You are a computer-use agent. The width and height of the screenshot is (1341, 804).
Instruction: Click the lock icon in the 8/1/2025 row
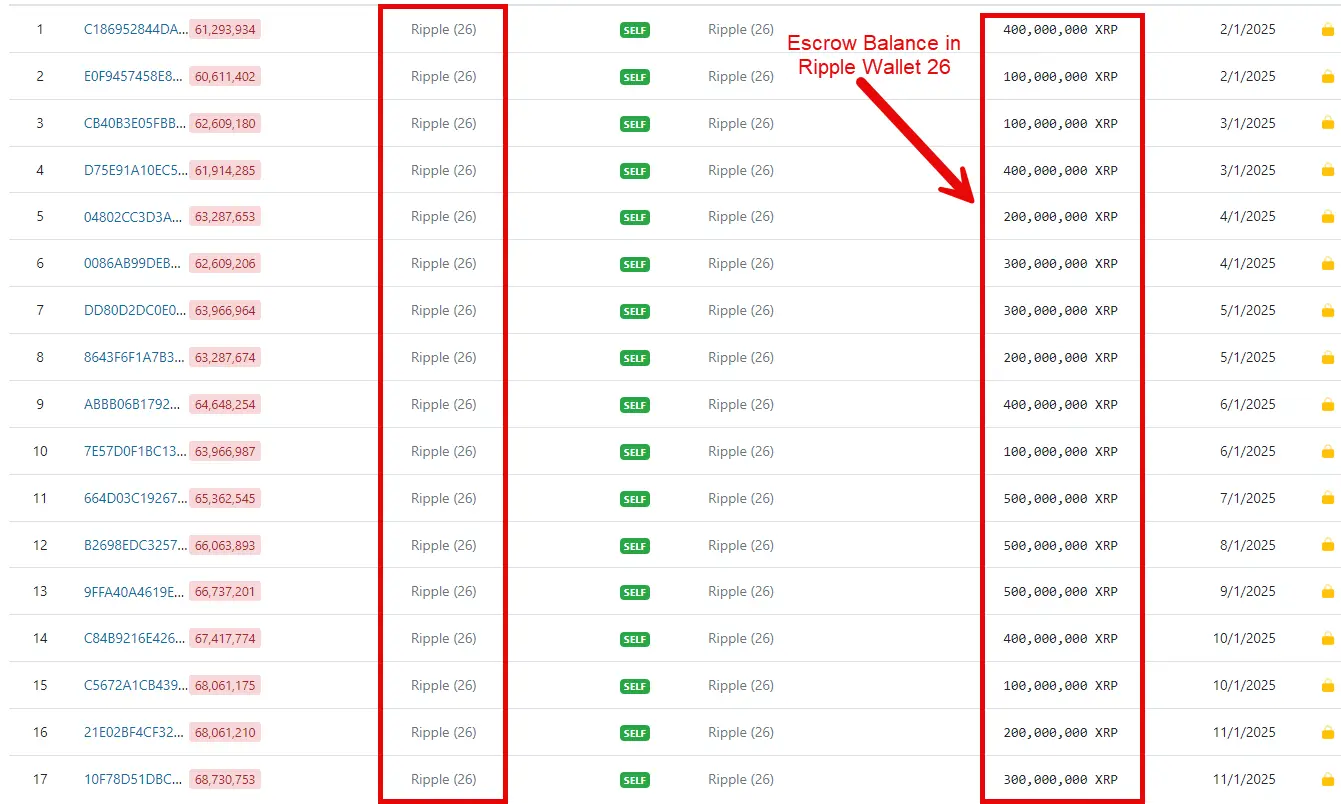tap(1328, 546)
